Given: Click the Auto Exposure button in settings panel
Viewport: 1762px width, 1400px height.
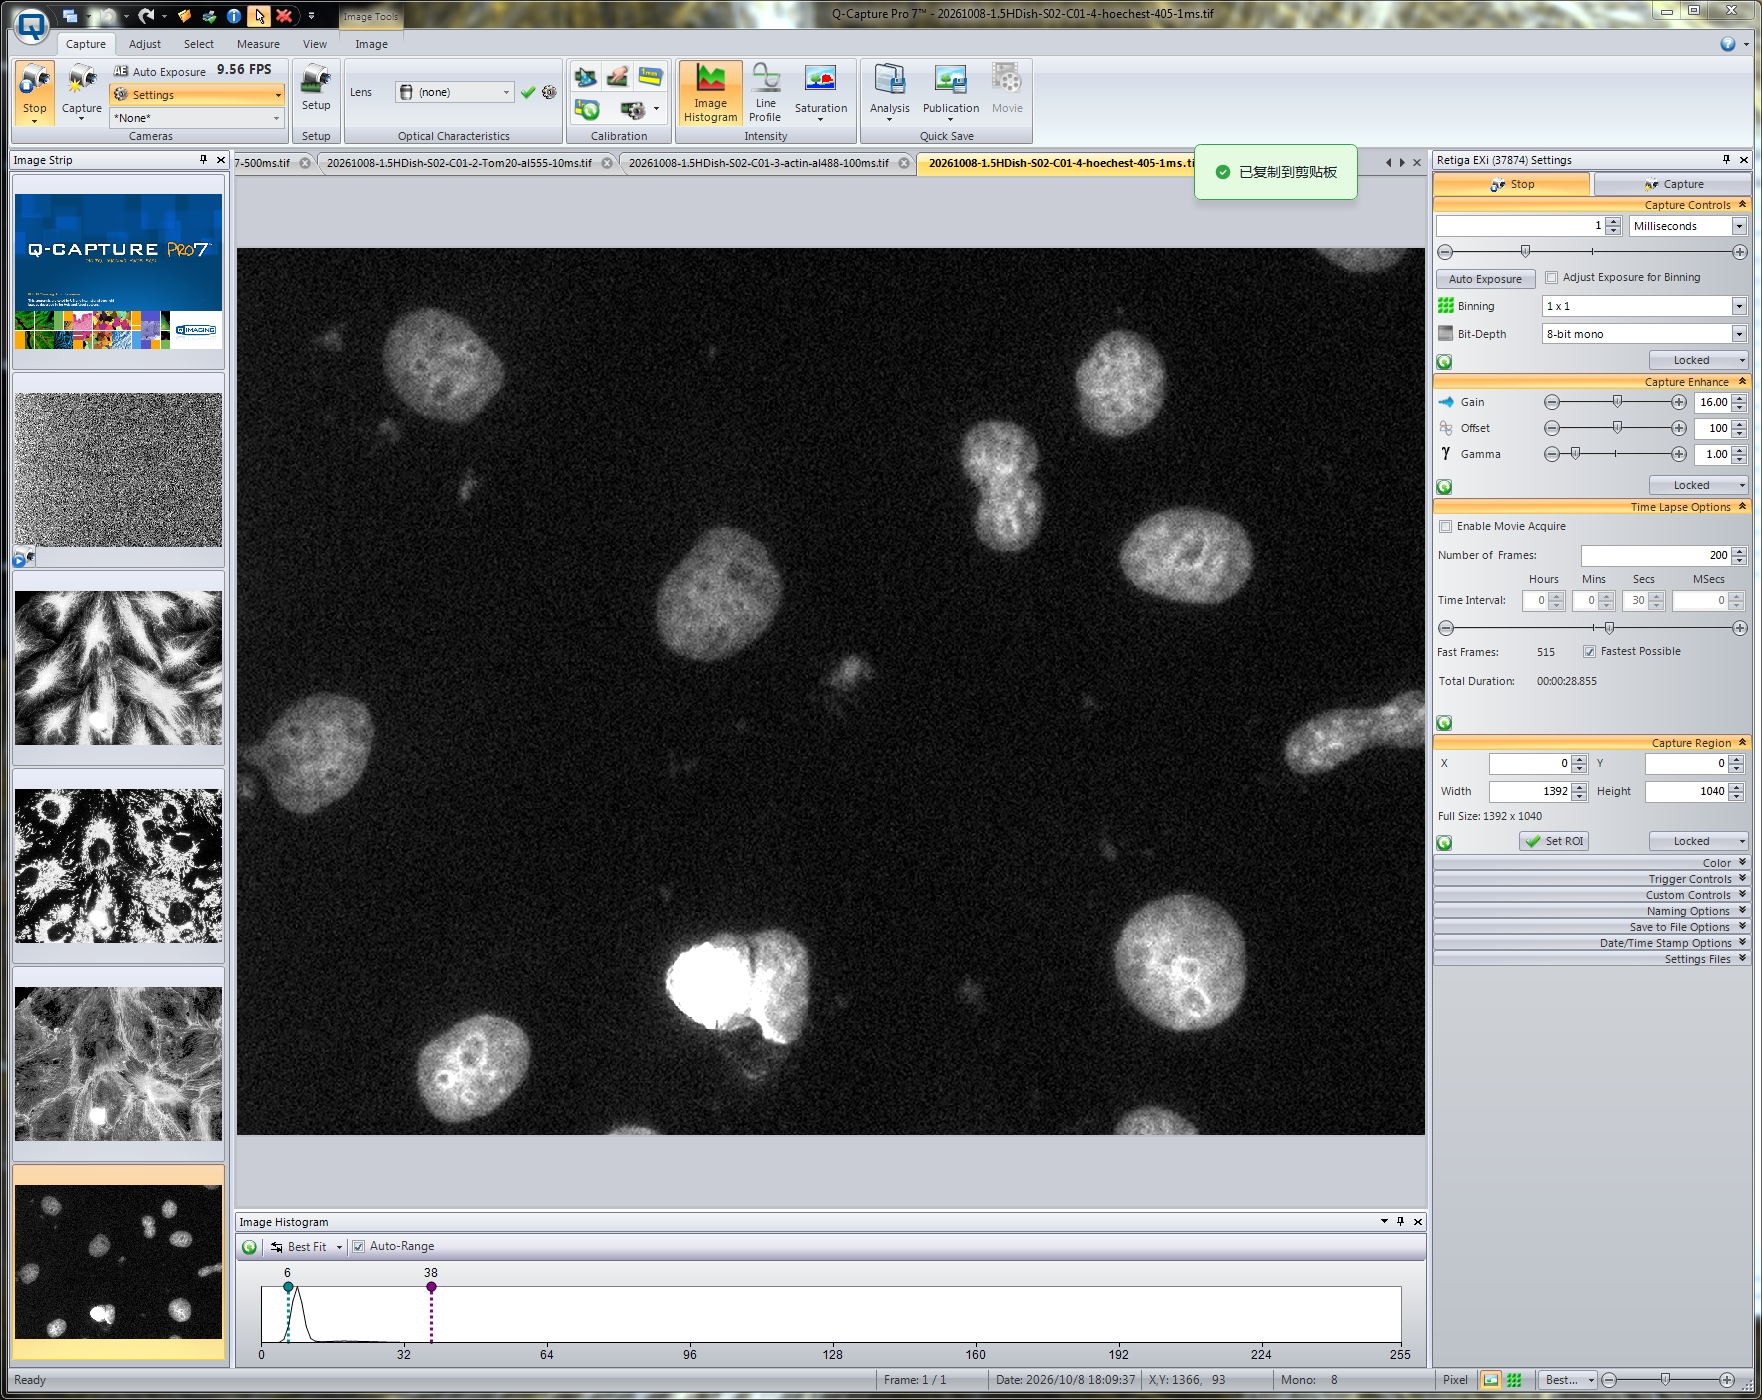Looking at the screenshot, I should coord(1485,279).
